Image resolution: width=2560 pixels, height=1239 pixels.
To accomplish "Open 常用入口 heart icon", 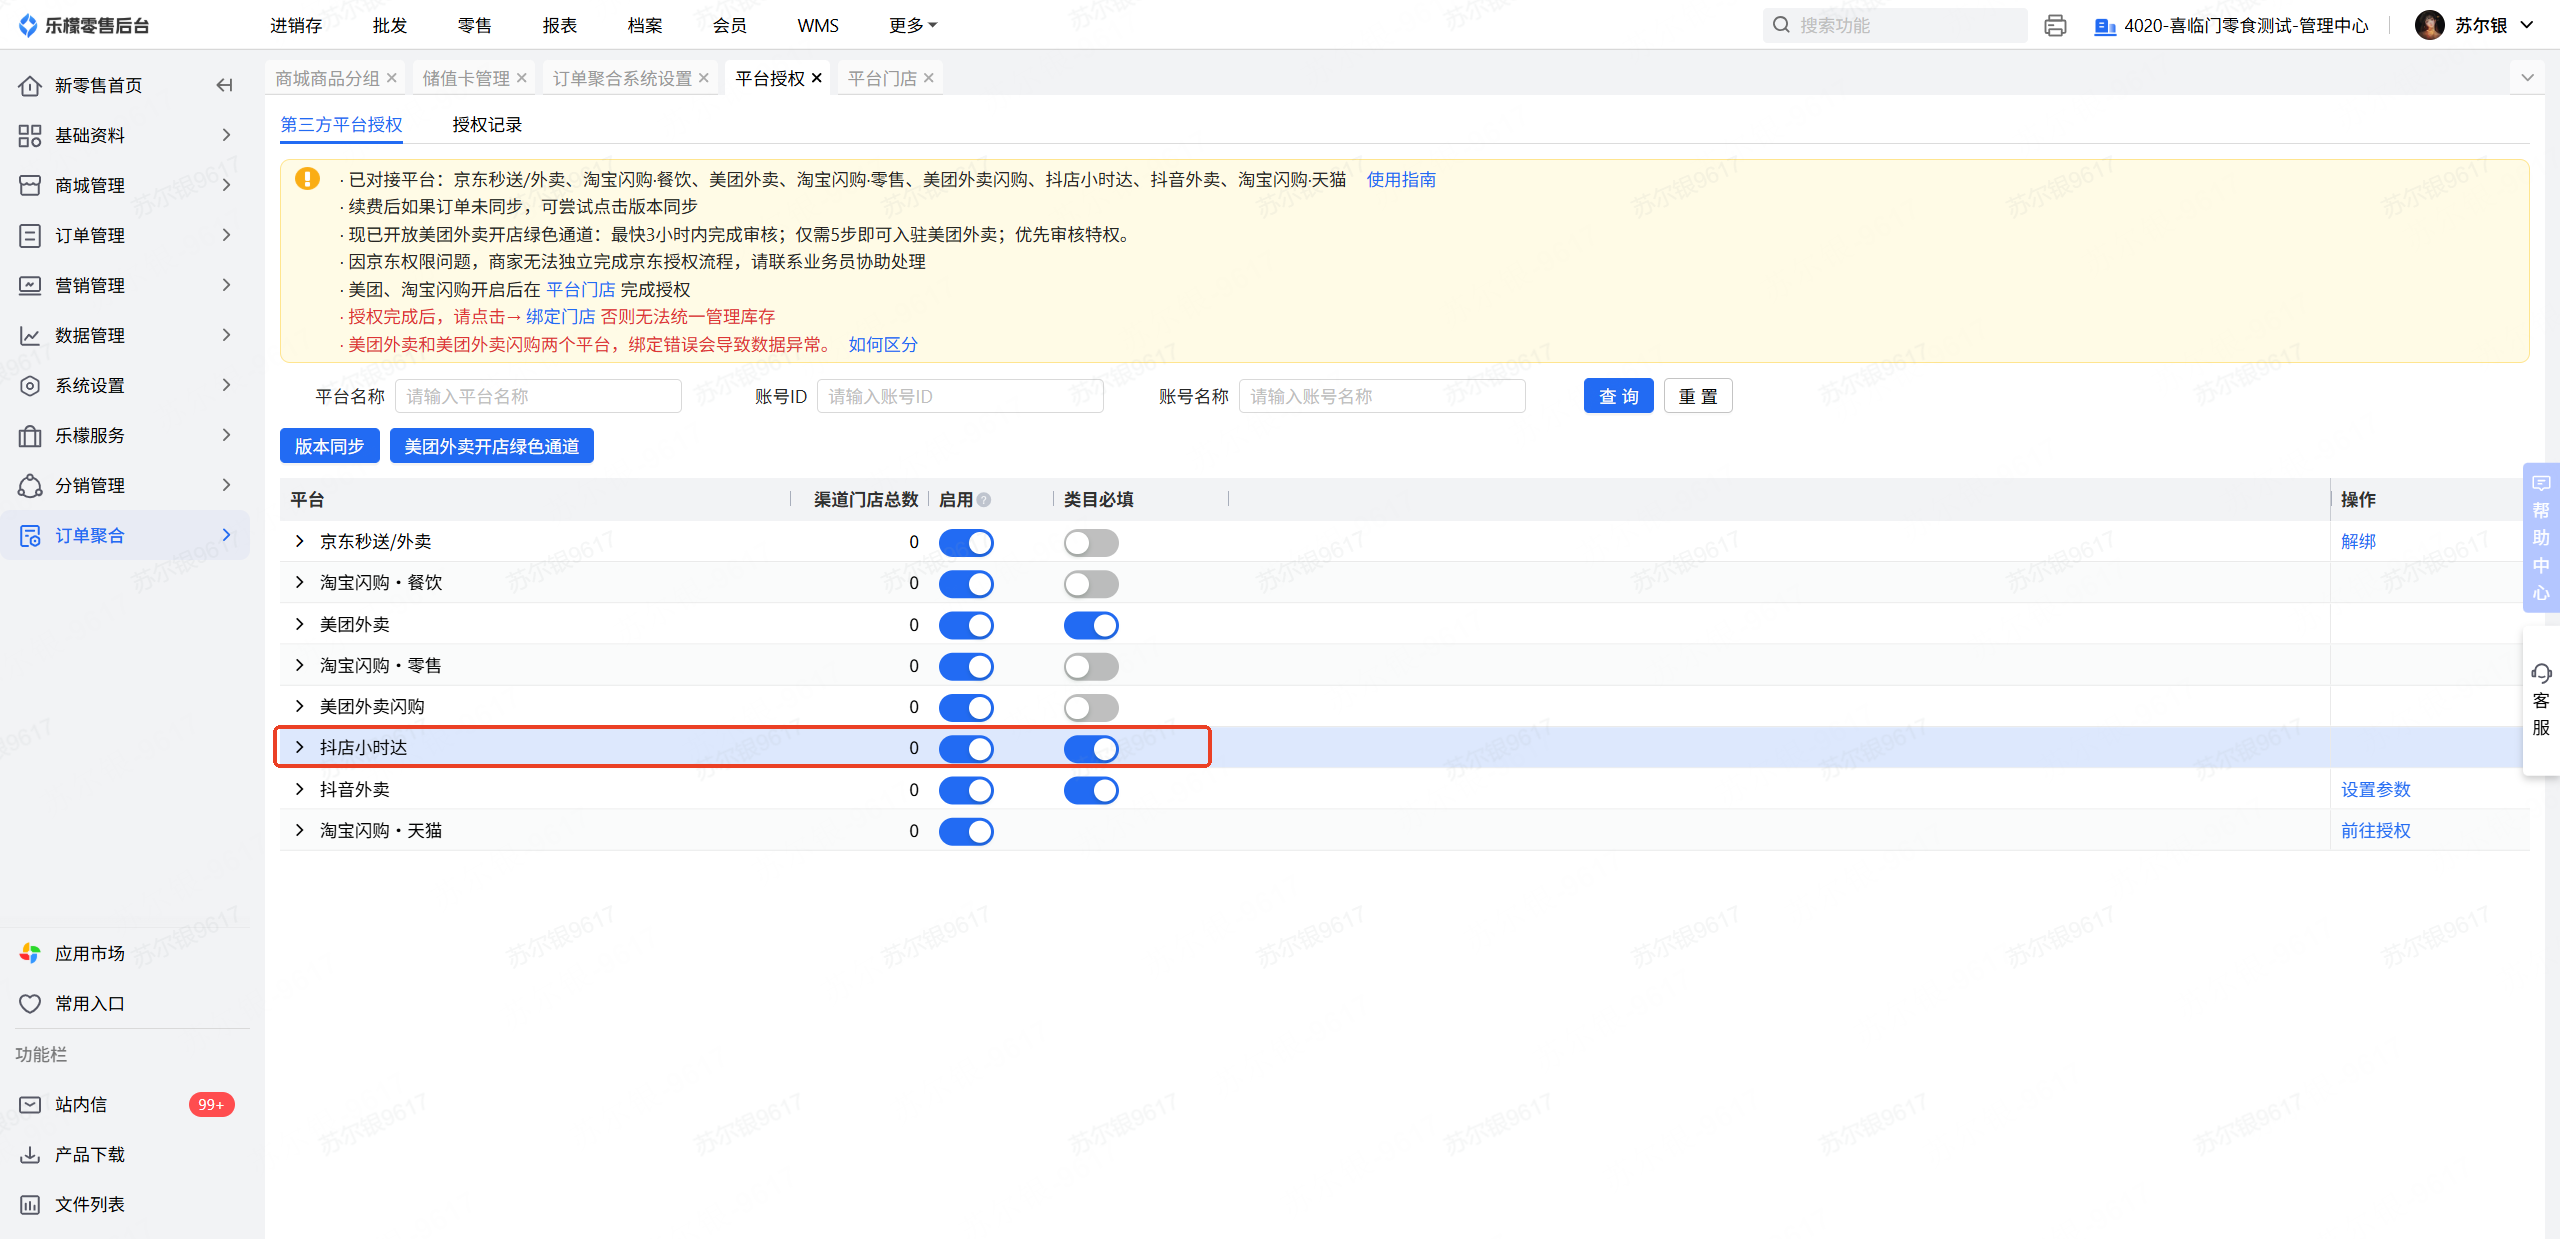I will [30, 1003].
